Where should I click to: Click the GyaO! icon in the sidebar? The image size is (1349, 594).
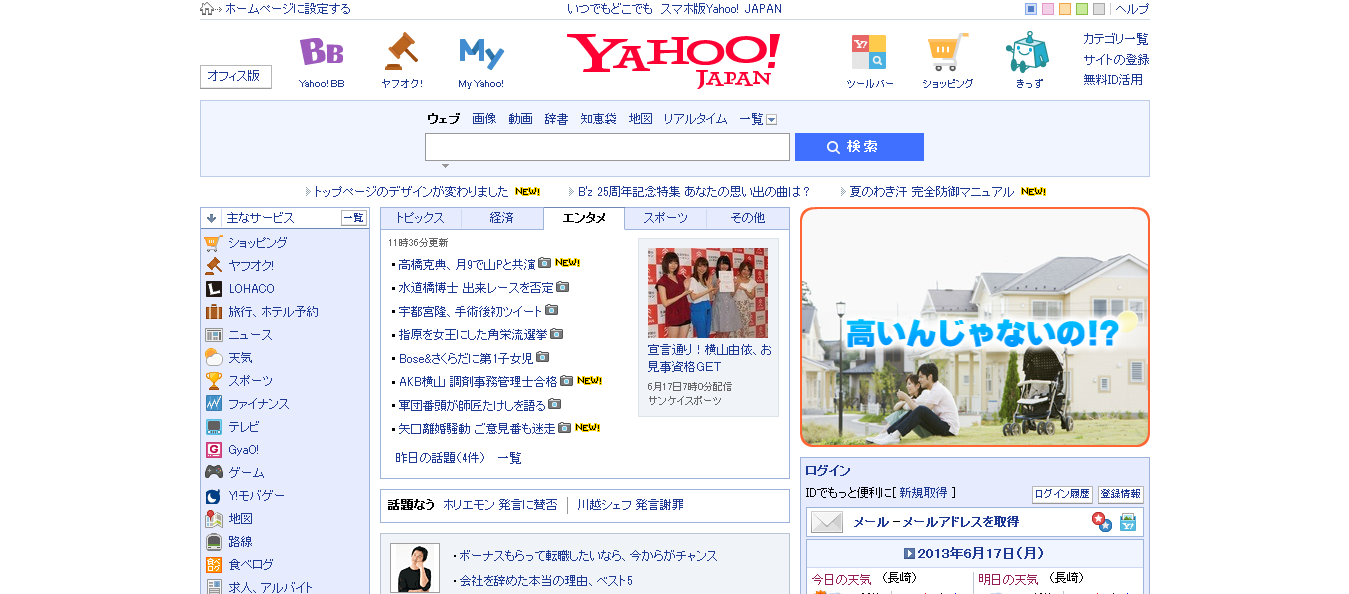click(213, 450)
